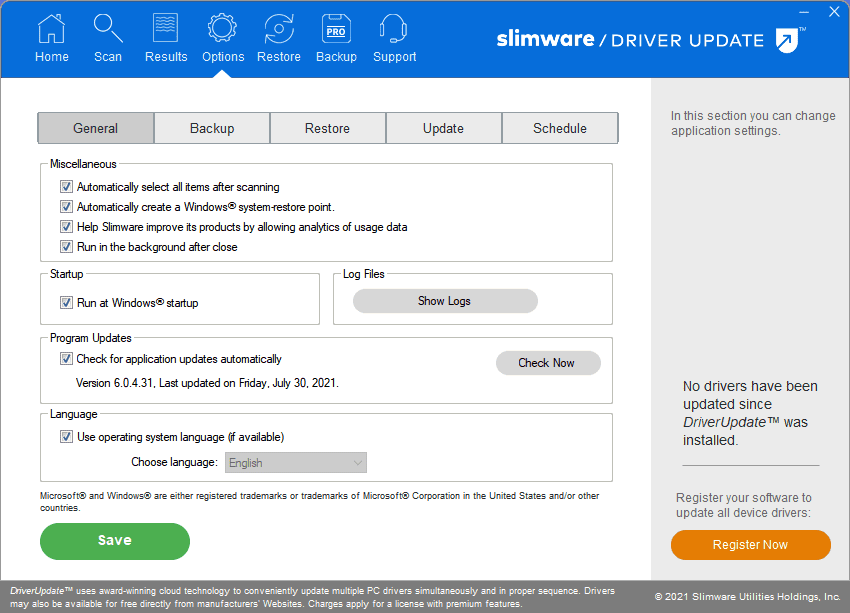850x613 pixels.
Task: Click the orange Register Now button
Action: tap(750, 545)
